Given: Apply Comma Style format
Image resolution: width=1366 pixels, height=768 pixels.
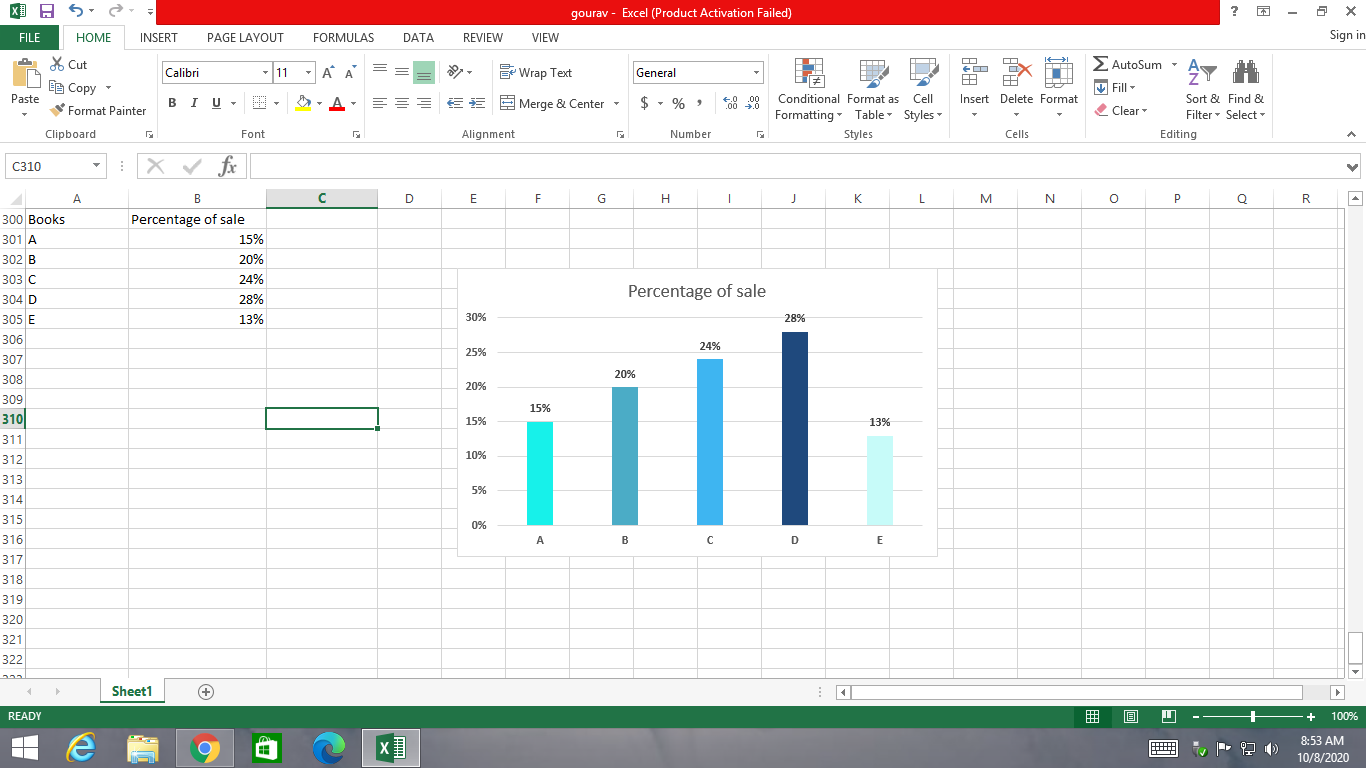Looking at the screenshot, I should [700, 103].
